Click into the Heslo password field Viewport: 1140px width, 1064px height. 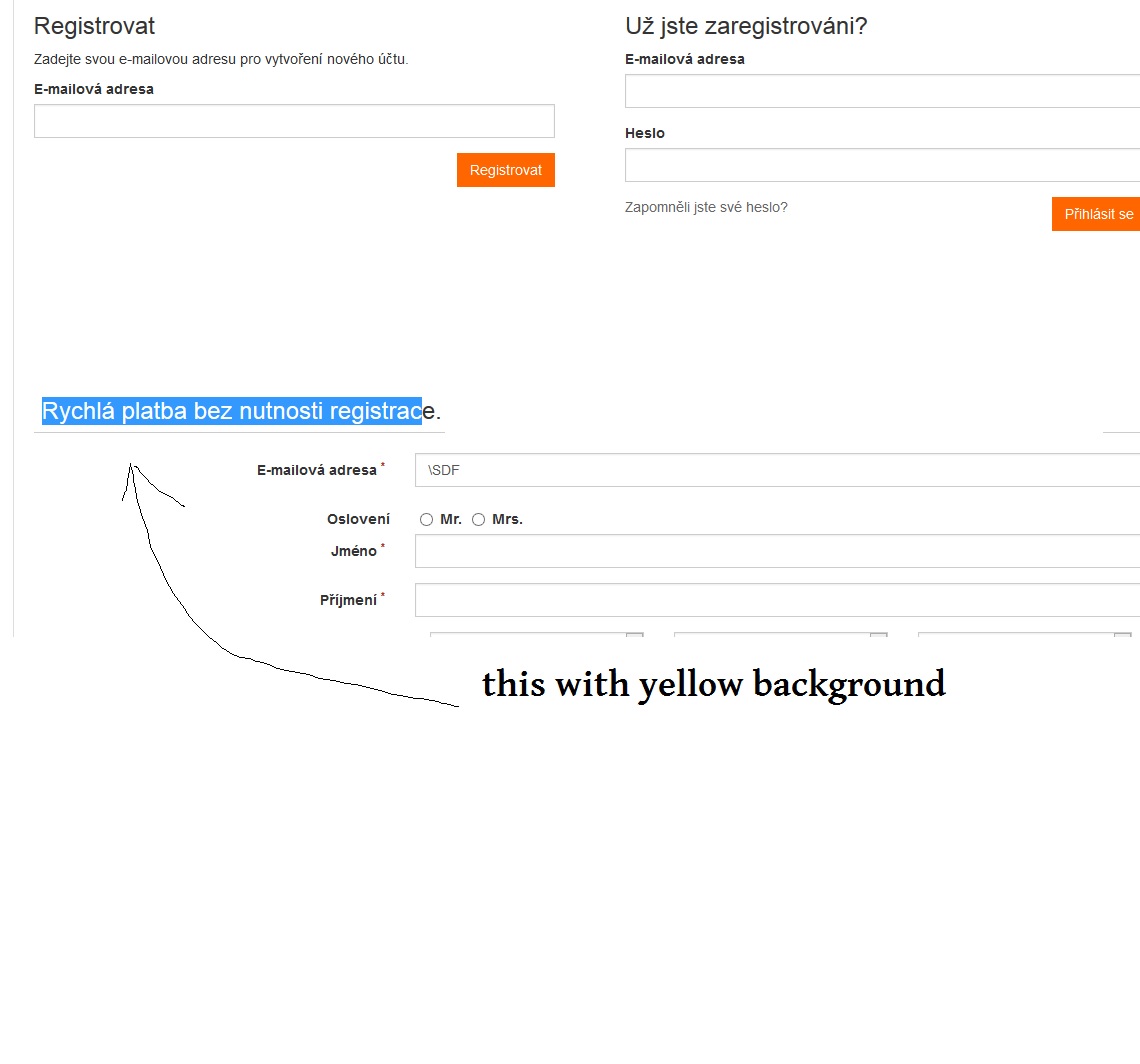tap(882, 165)
